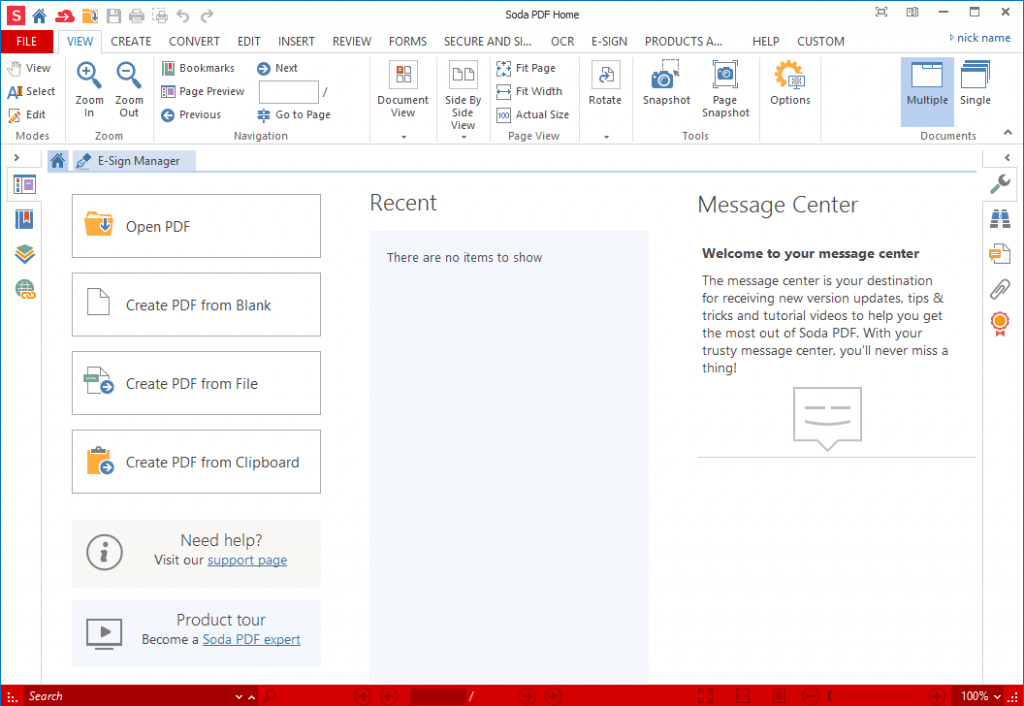1024x706 pixels.
Task: Switch to the CREATE tab
Action: point(131,41)
